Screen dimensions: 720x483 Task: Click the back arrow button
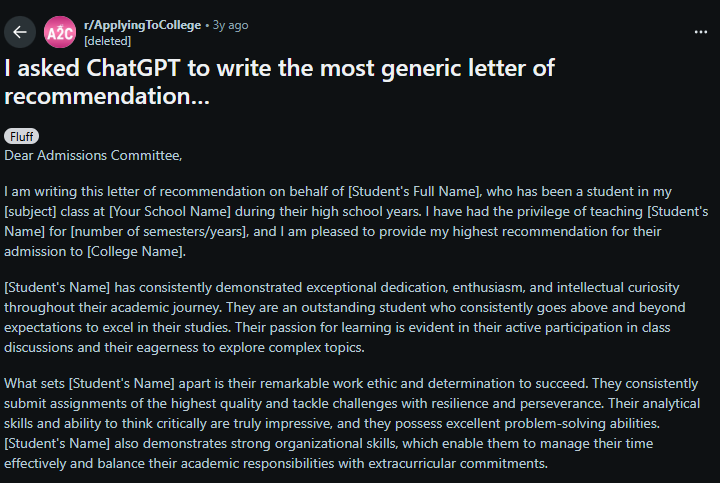point(19,32)
